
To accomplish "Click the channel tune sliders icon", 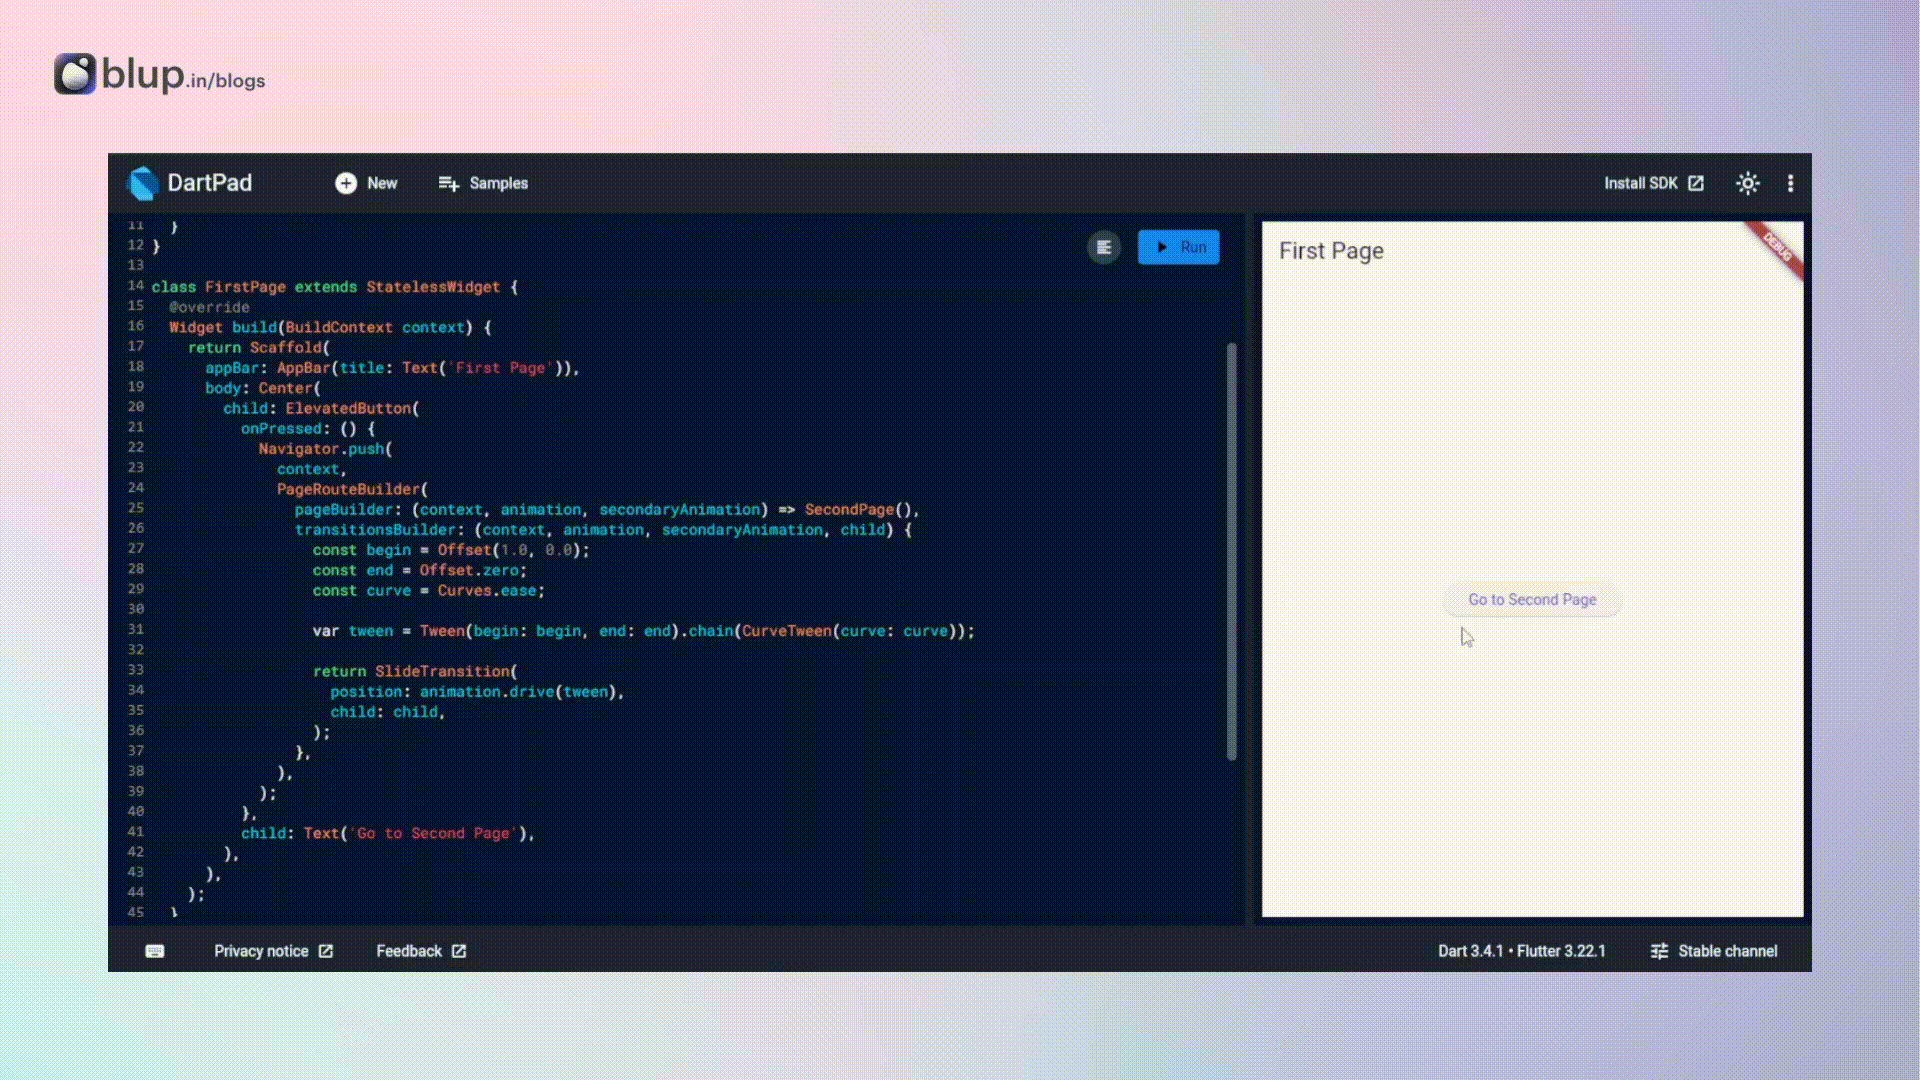I will 1659,951.
